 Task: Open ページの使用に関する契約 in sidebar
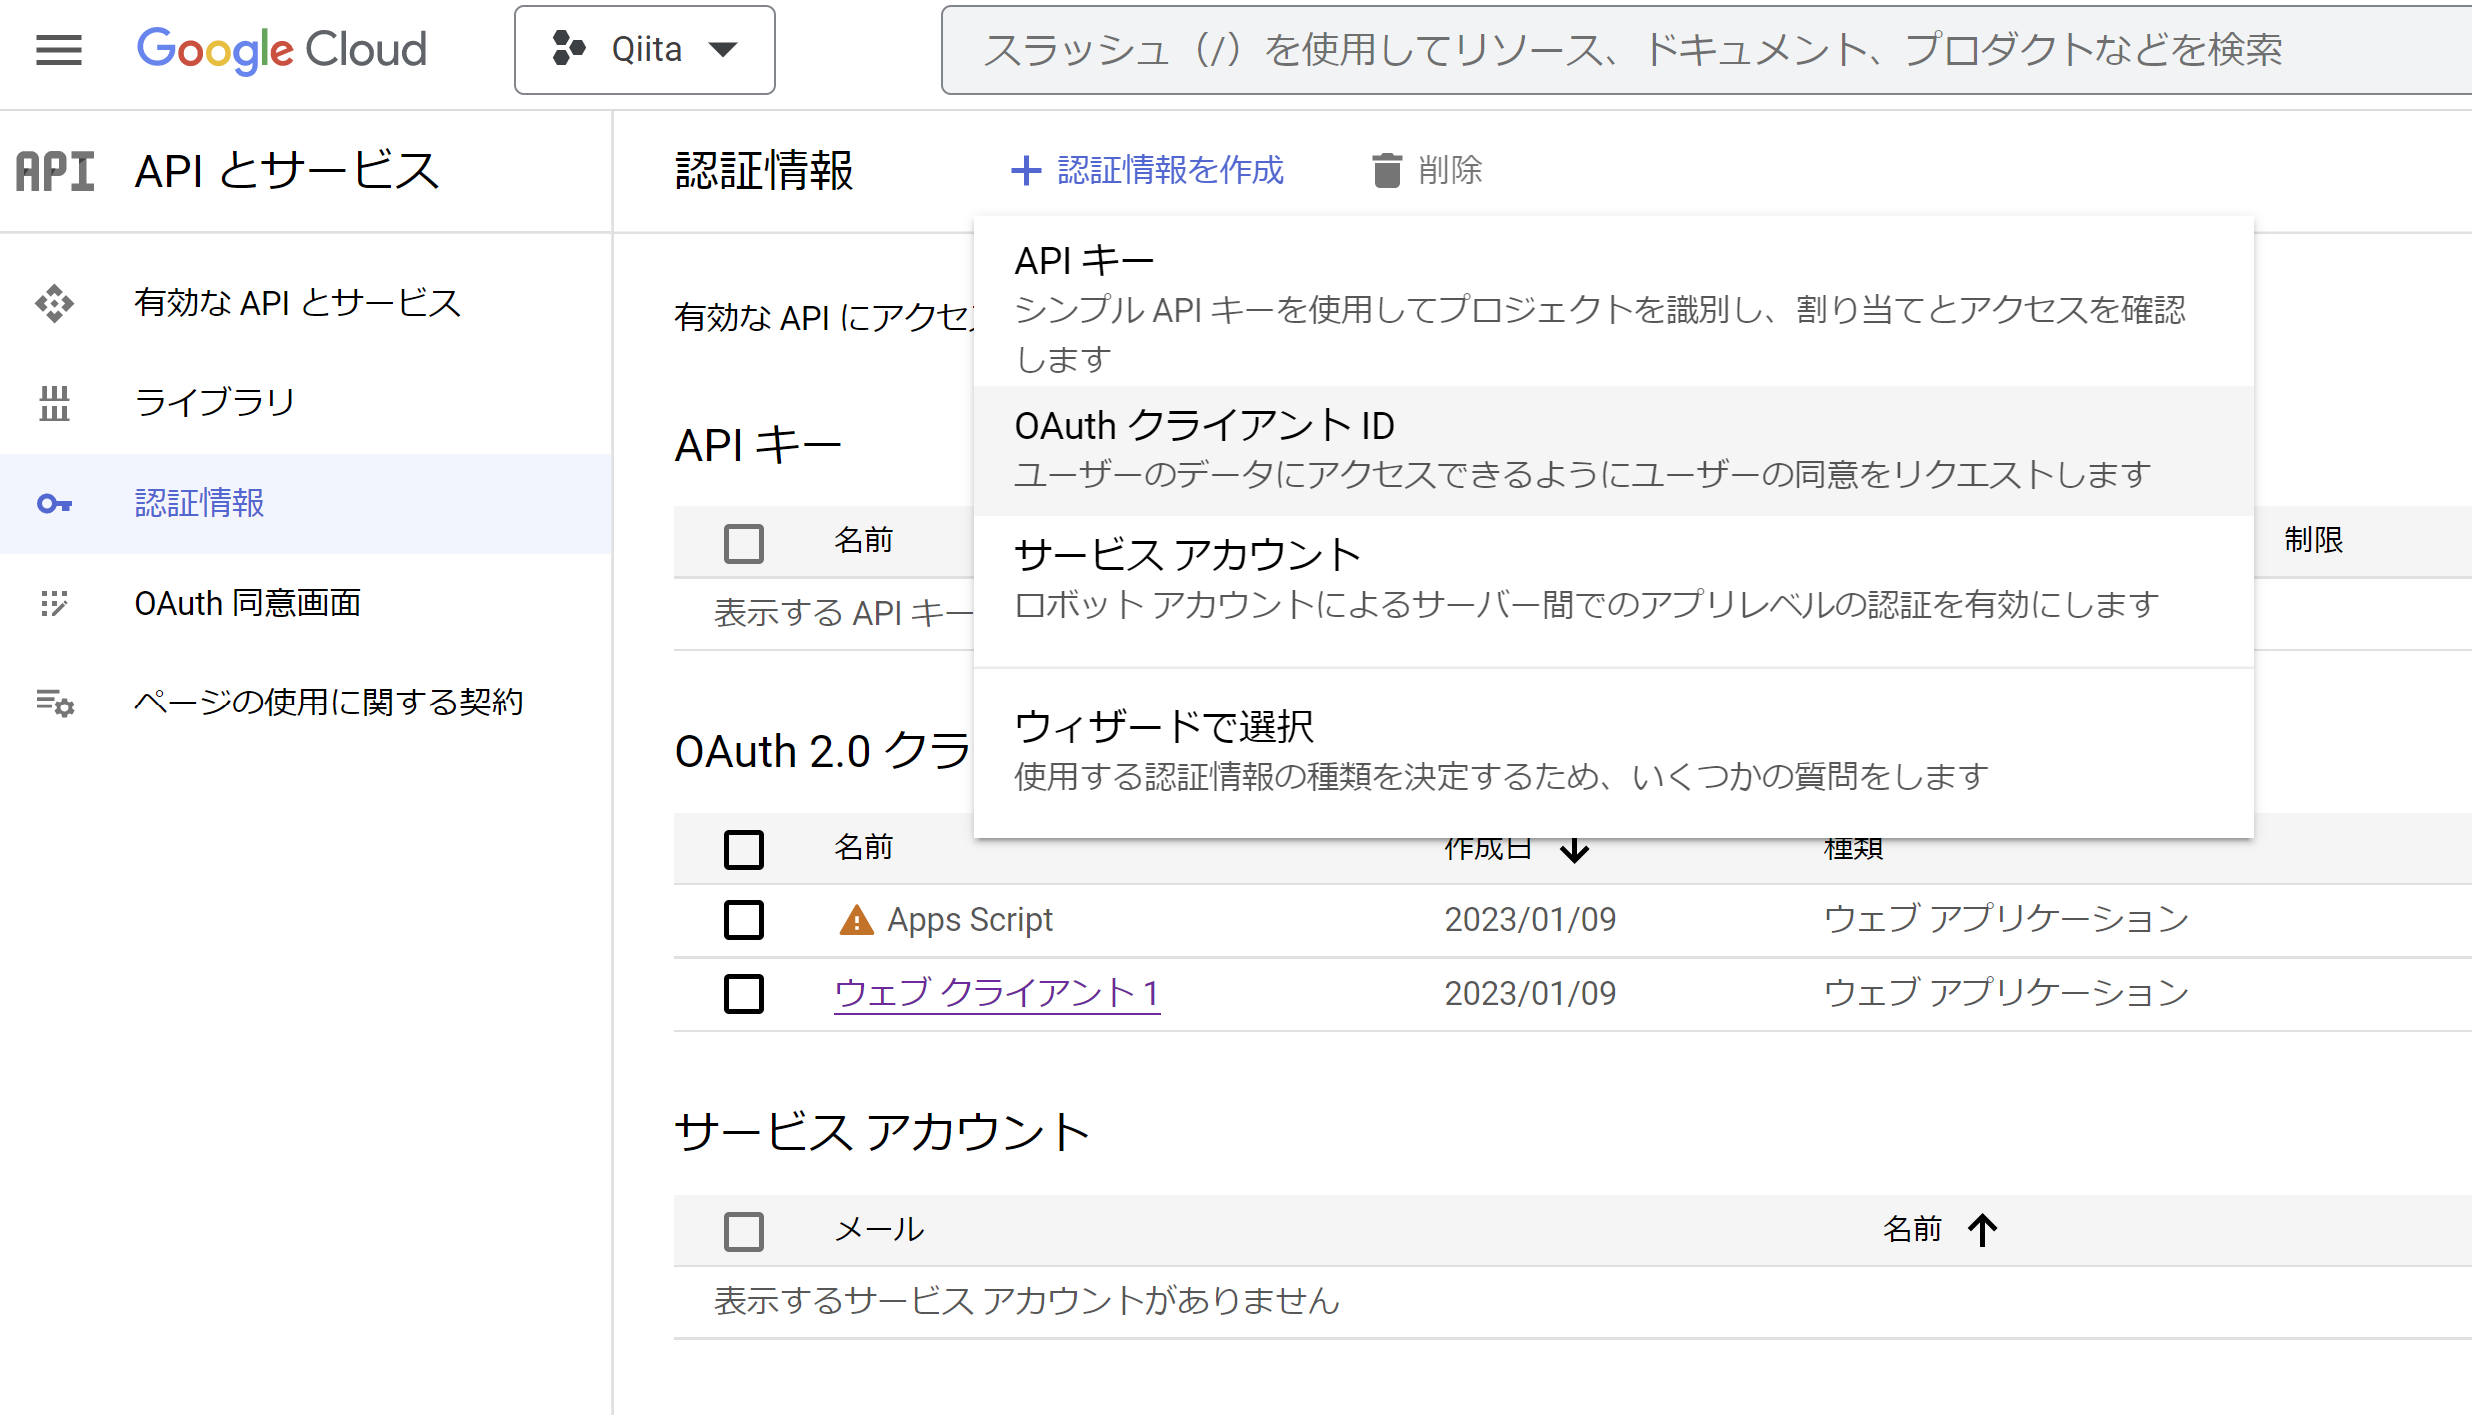(328, 703)
